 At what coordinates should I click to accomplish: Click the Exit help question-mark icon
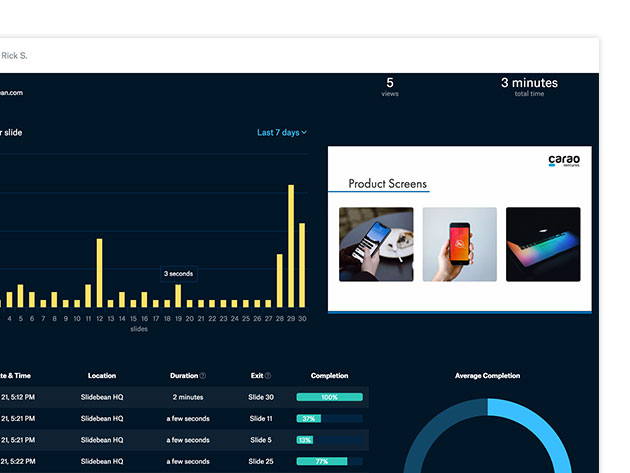[268, 375]
